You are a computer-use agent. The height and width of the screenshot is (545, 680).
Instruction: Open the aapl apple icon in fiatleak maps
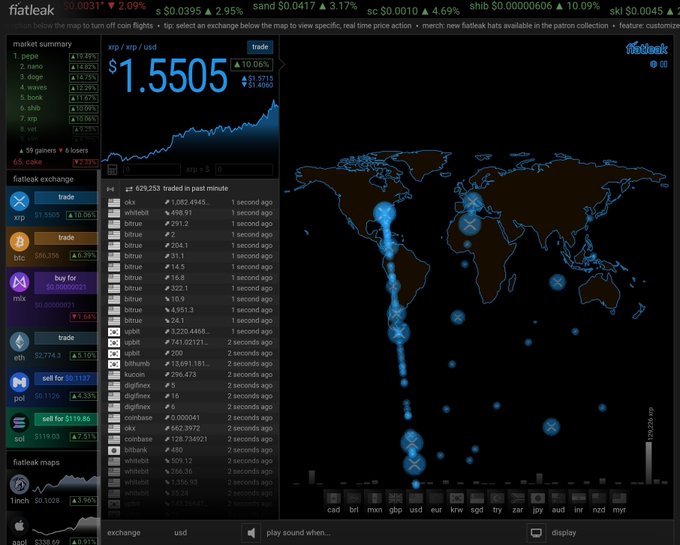(x=20, y=526)
